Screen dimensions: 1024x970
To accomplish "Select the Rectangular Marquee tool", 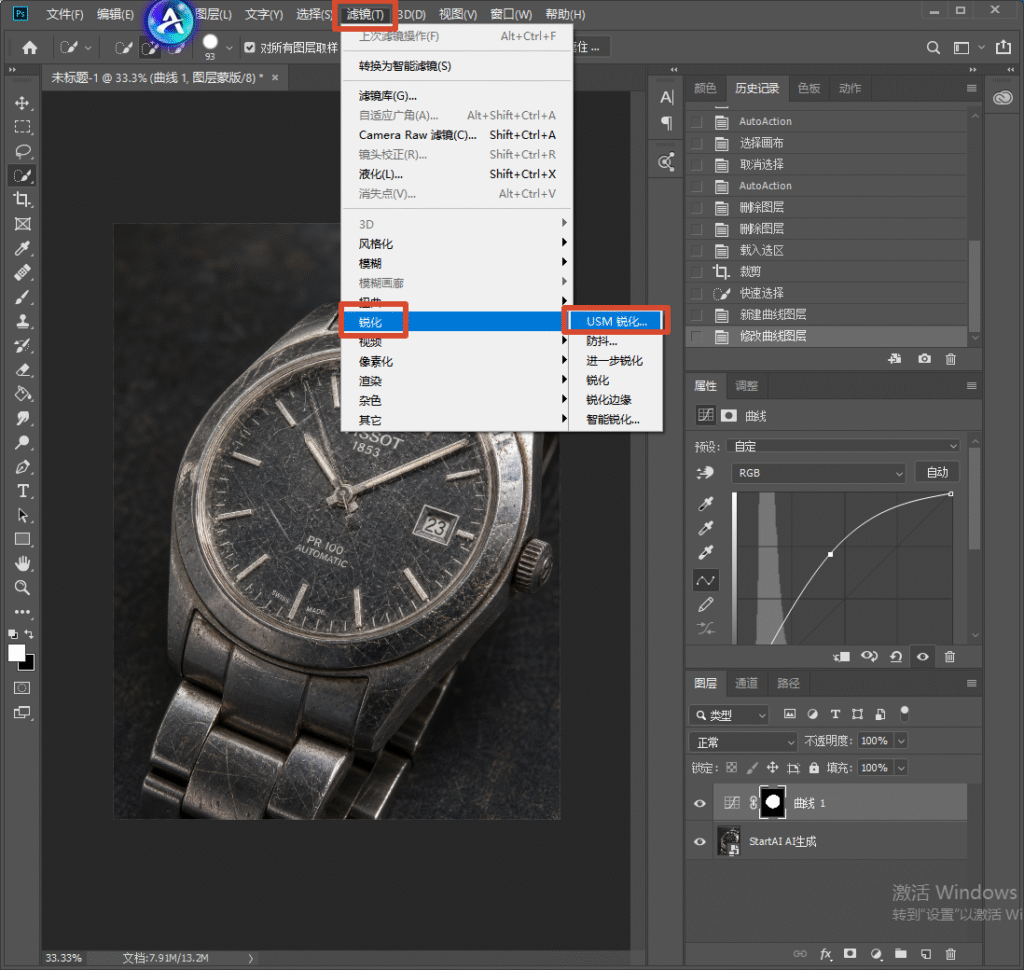I will [22, 127].
